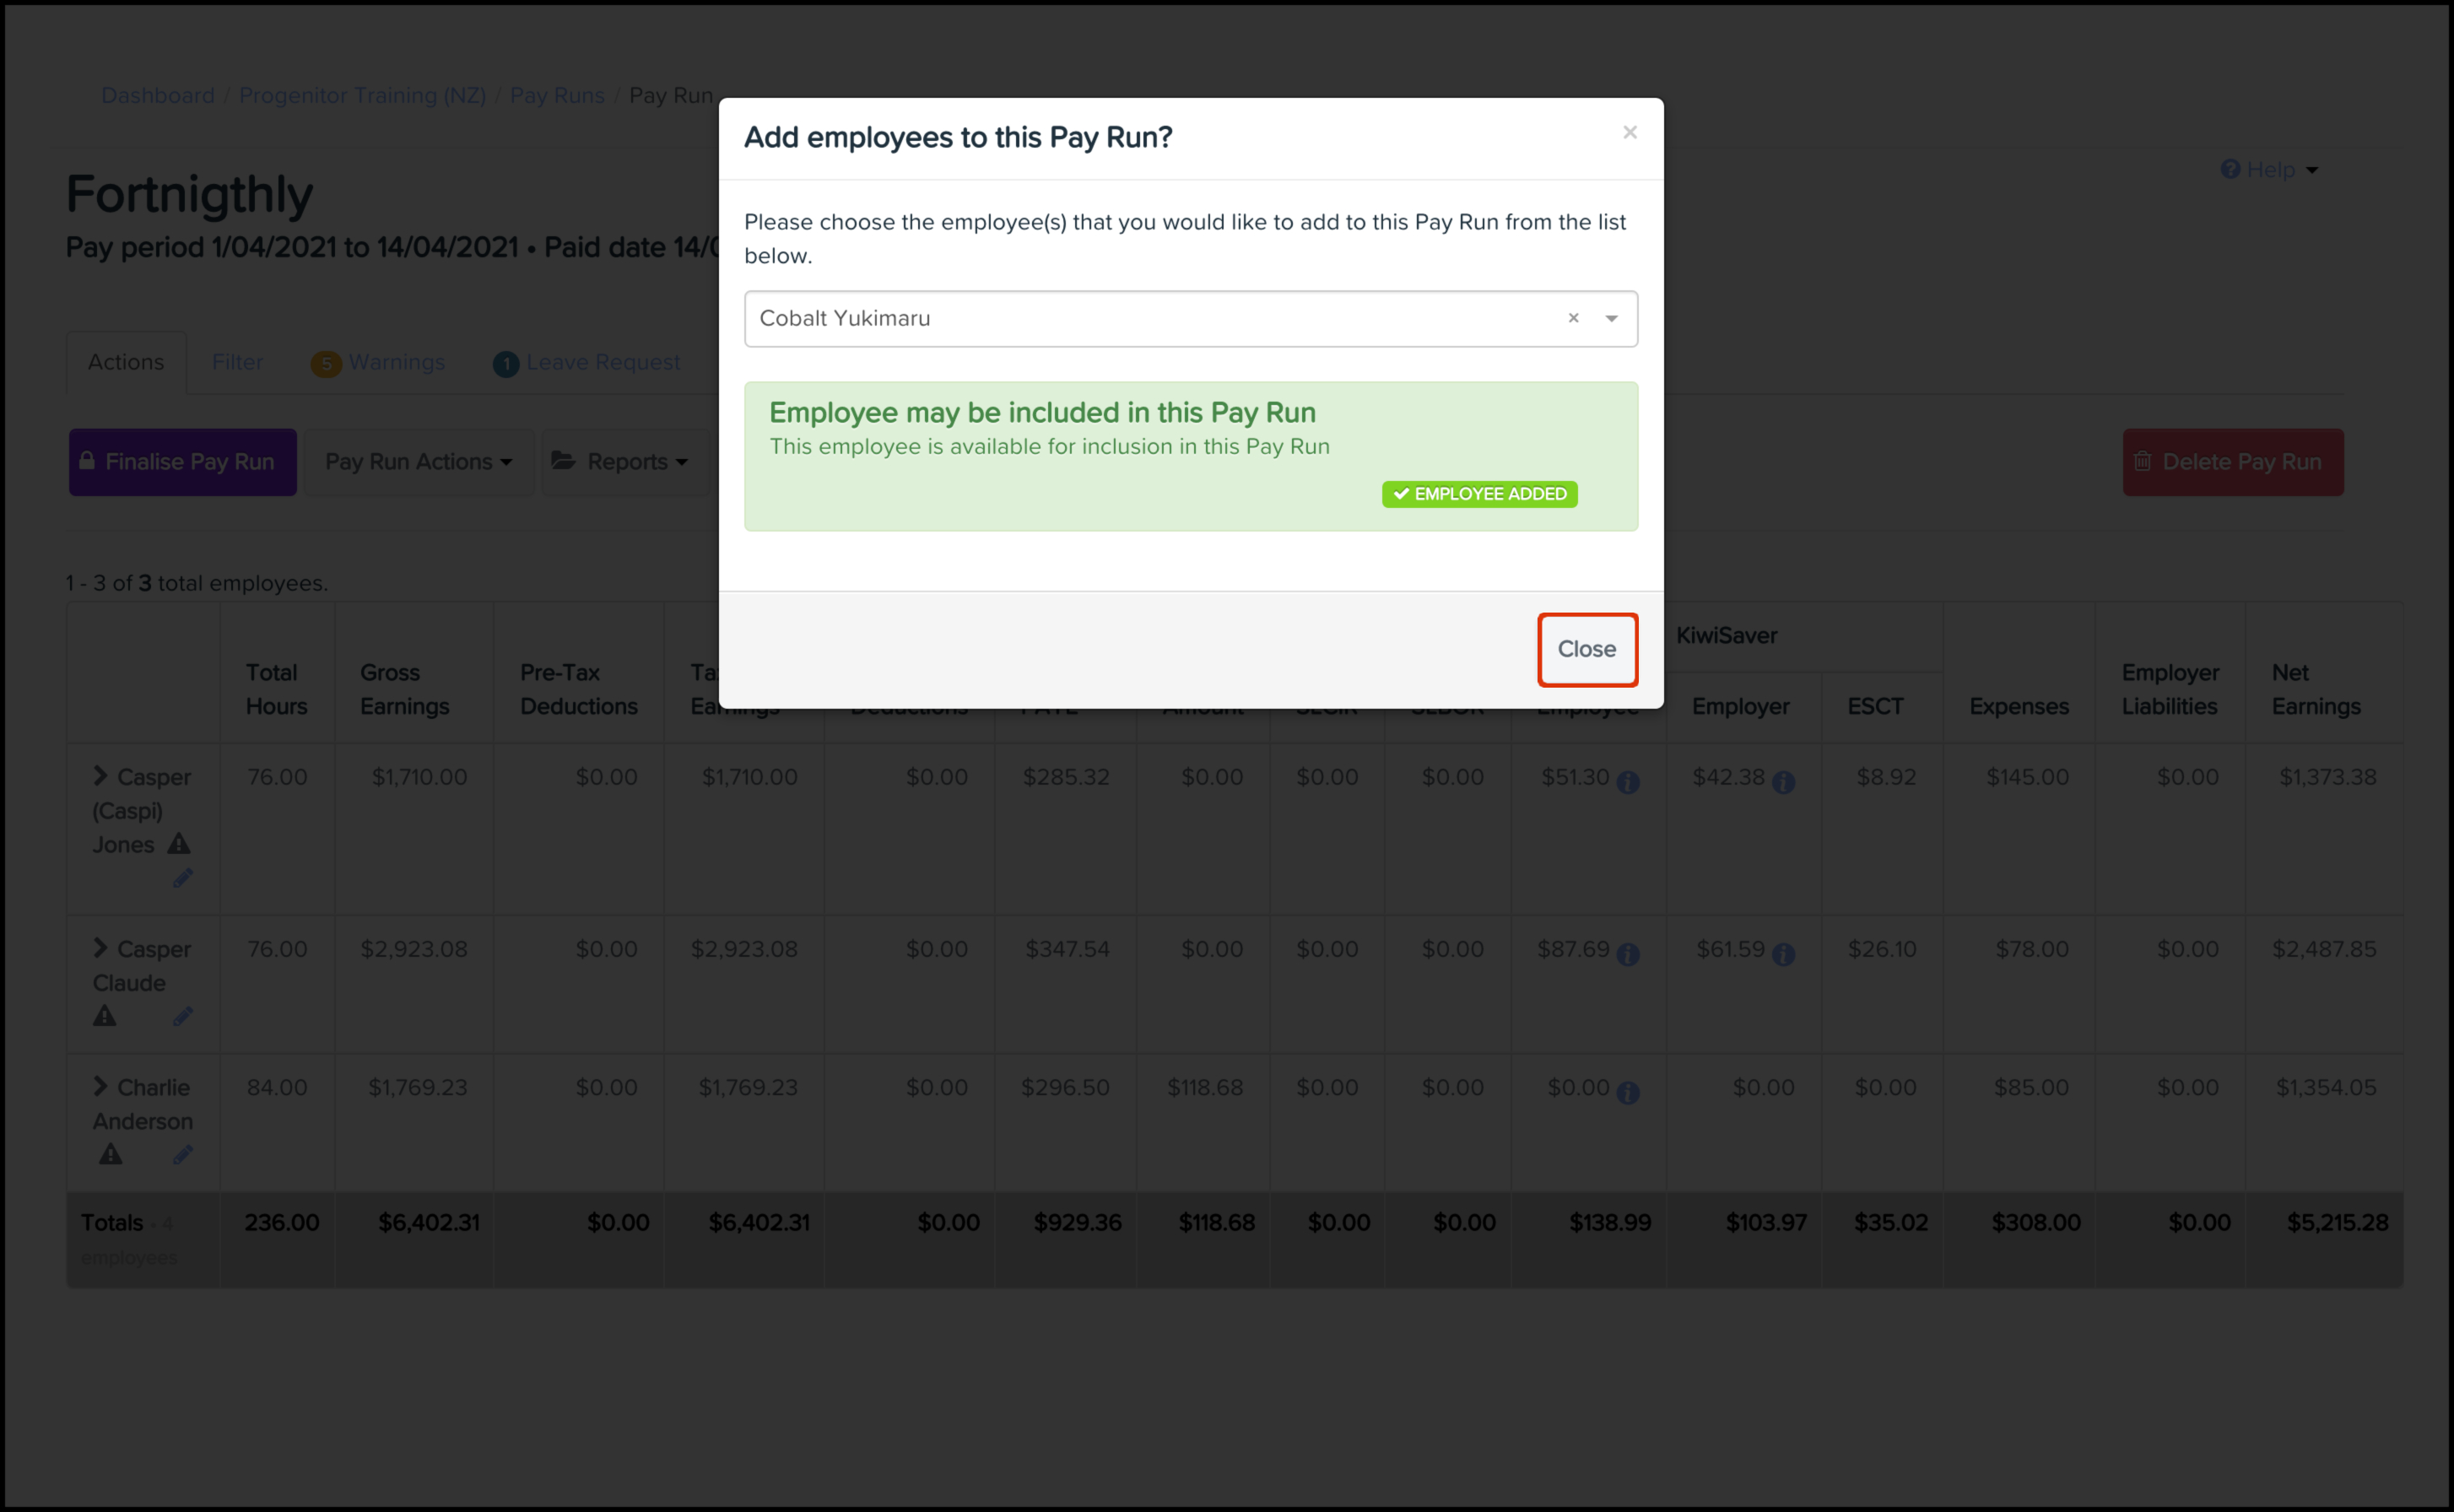Screen dimensions: 2454x1512
Task: Click the Finalise Pay Run button
Action: tap(182, 462)
